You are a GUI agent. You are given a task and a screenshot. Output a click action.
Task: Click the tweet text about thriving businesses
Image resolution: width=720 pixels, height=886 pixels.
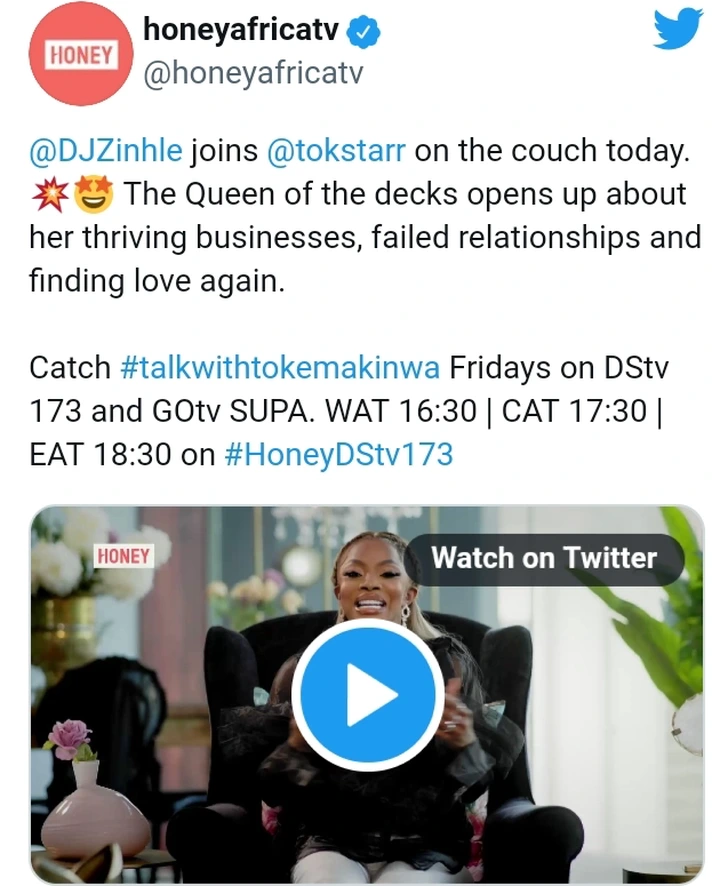[x=365, y=237]
